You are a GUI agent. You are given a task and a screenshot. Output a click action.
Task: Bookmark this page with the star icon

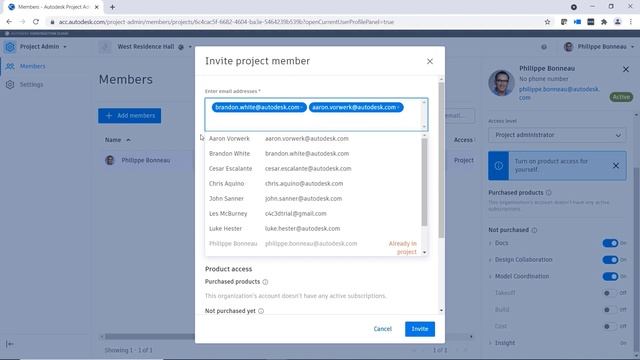[x=547, y=22]
